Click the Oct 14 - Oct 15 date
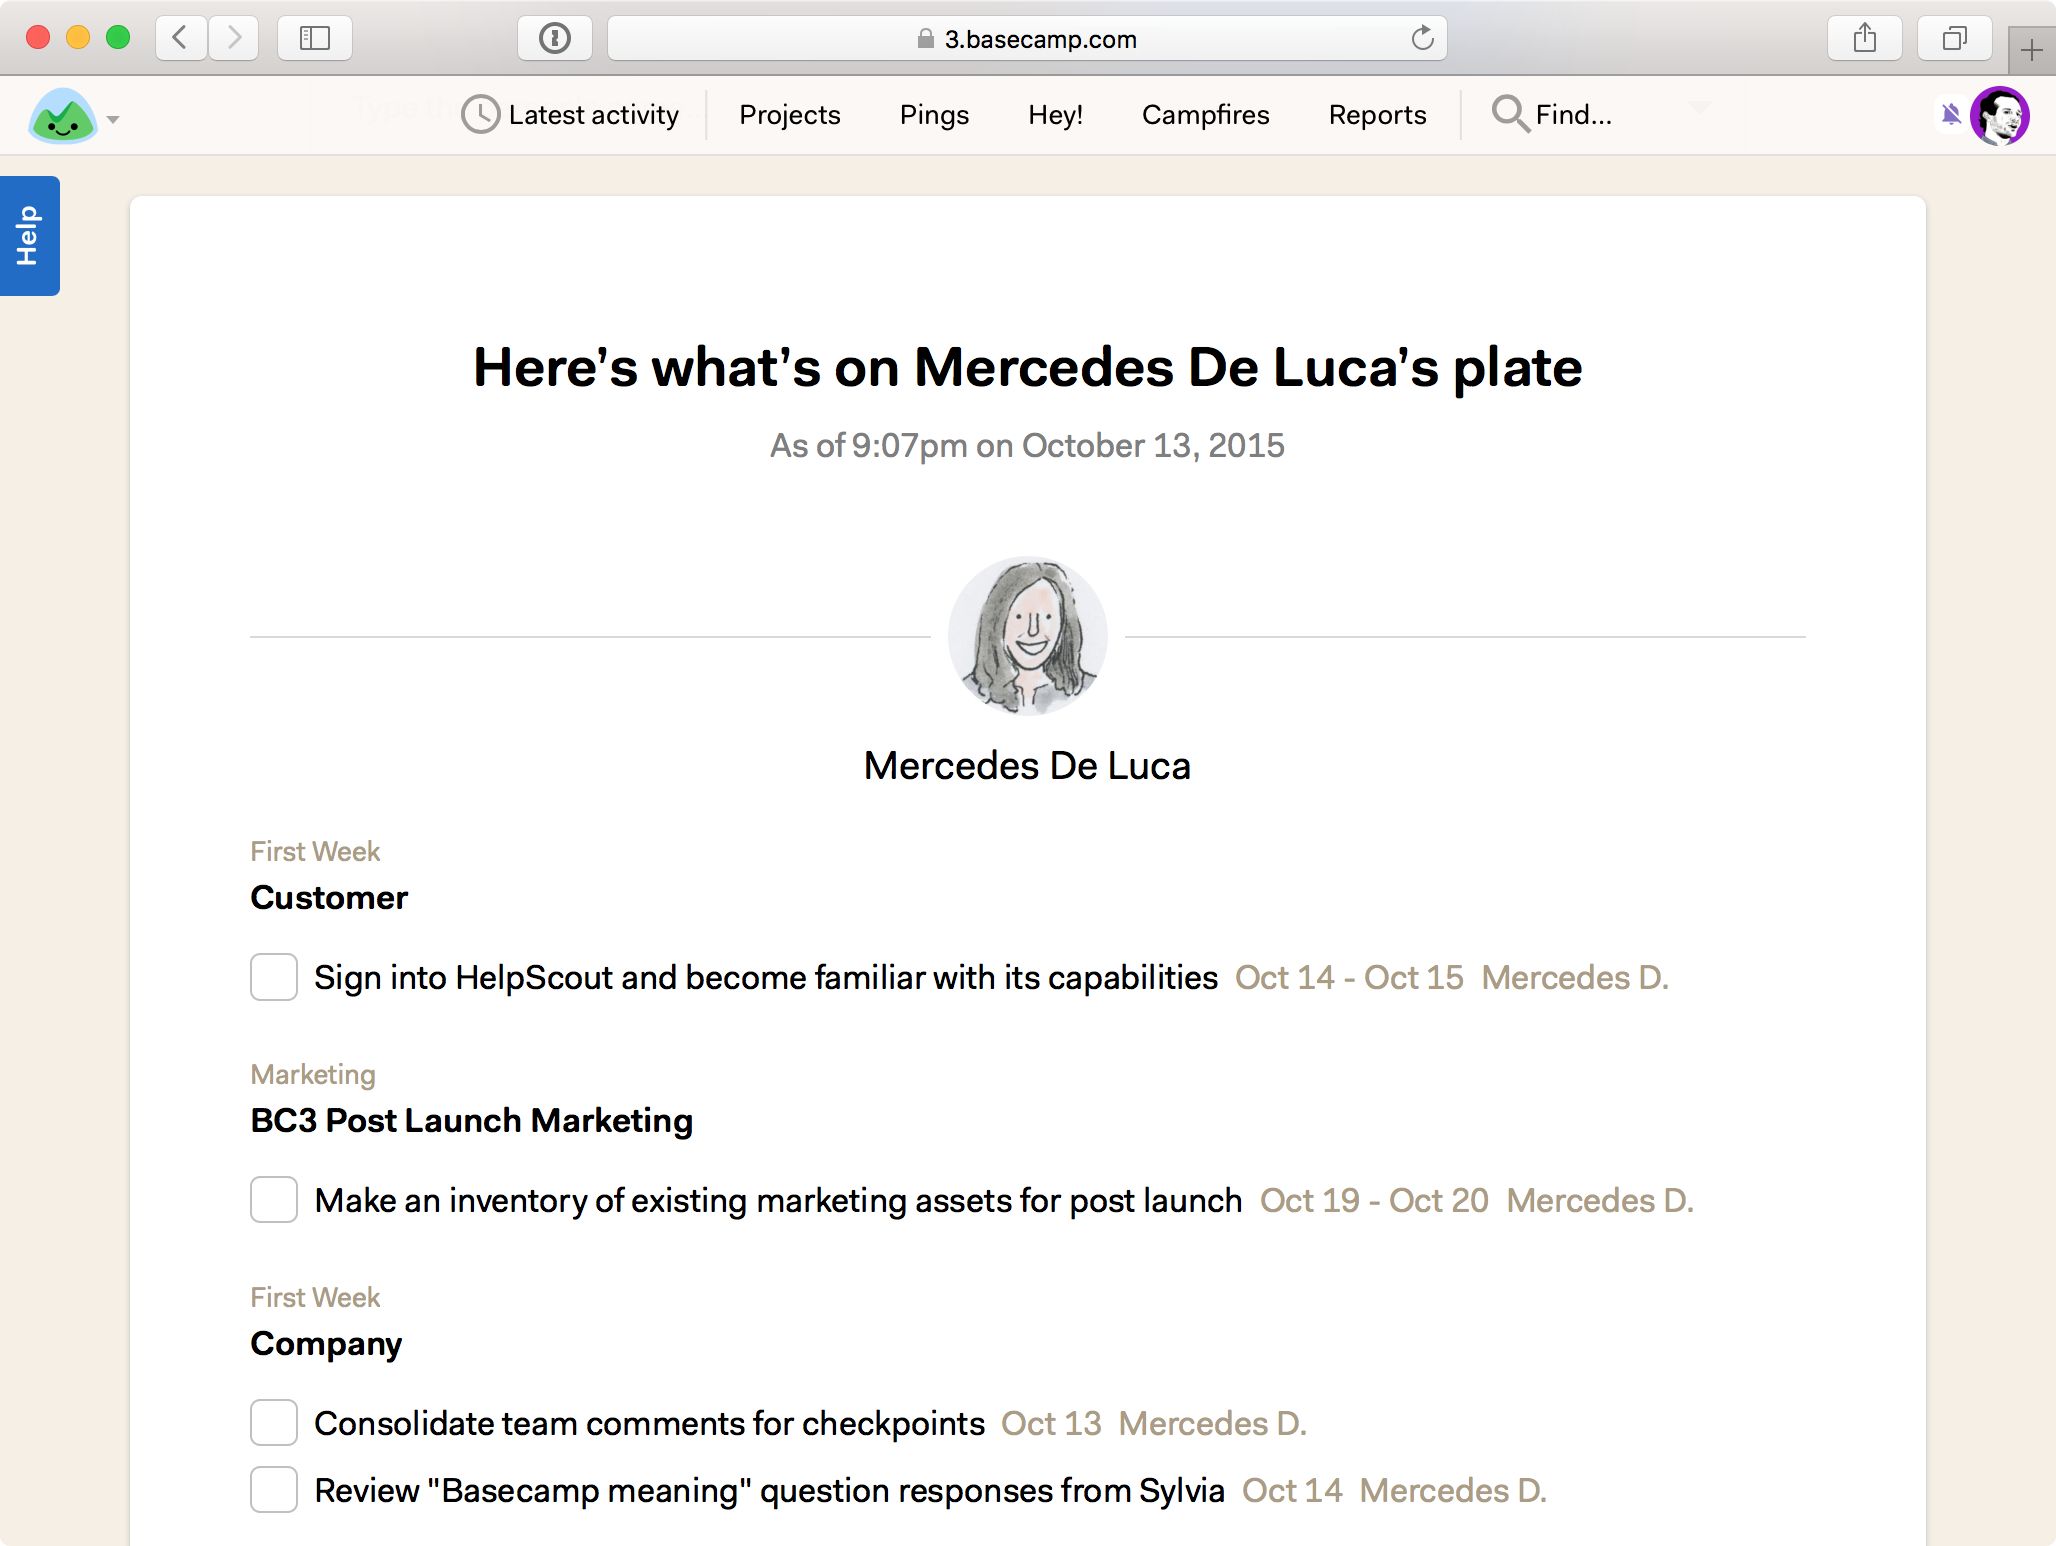 coord(1349,977)
